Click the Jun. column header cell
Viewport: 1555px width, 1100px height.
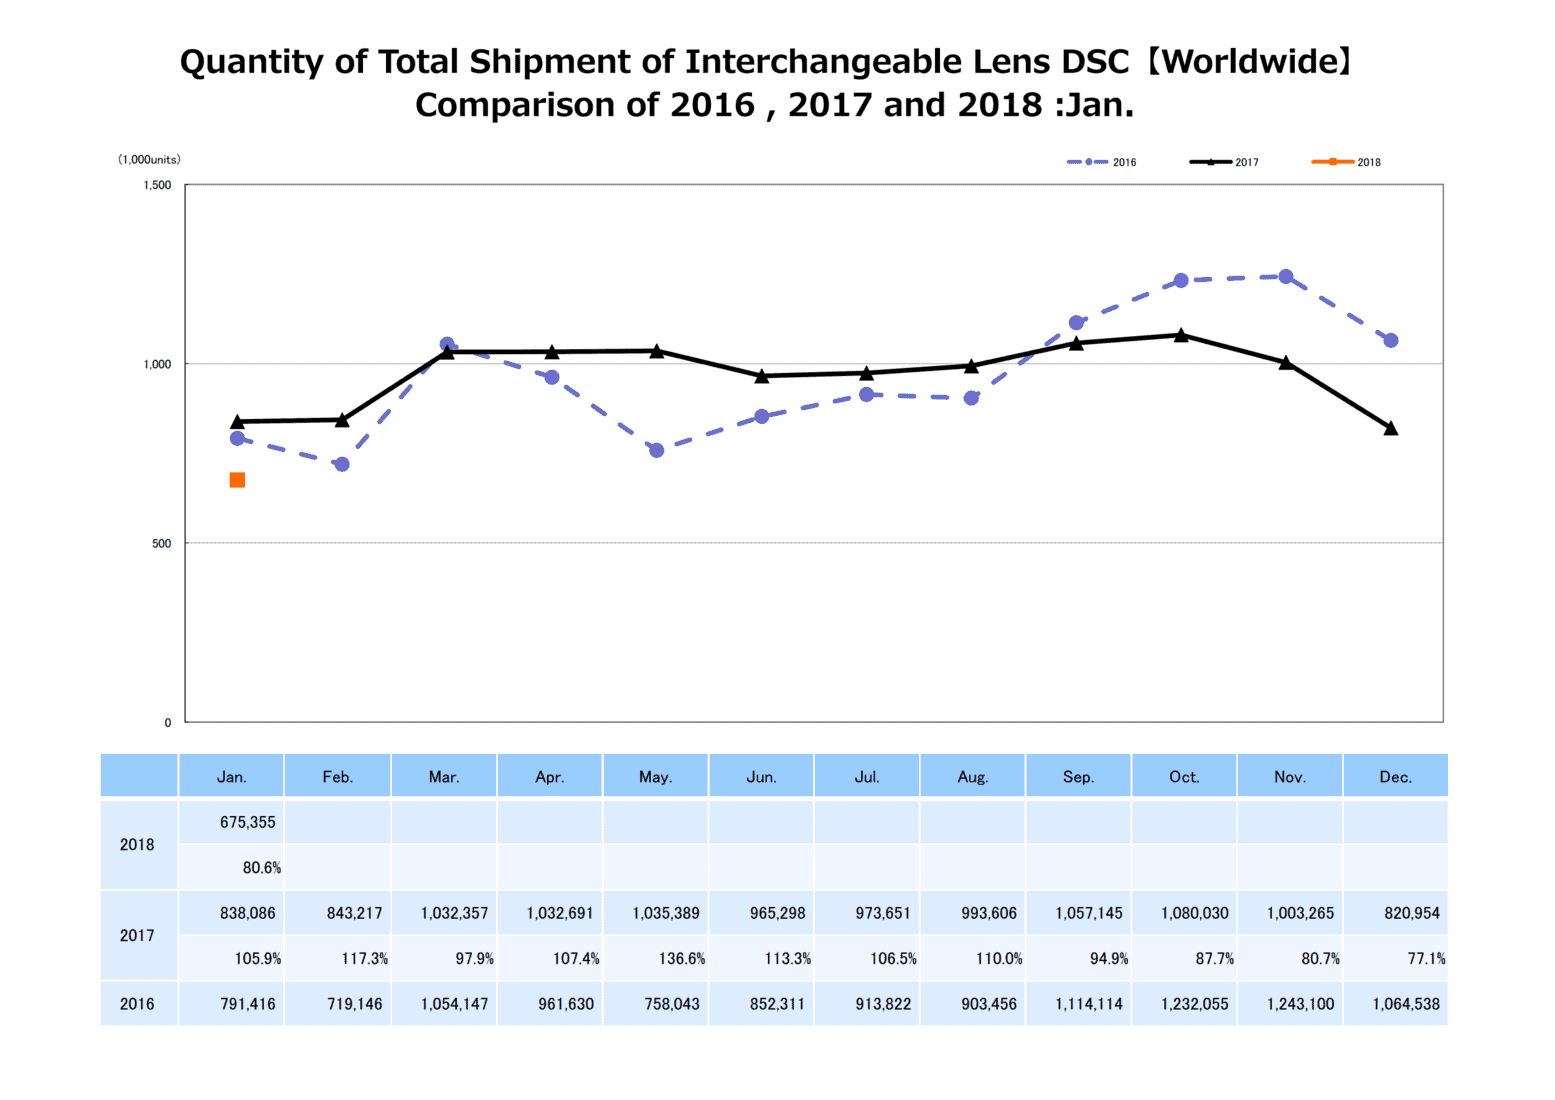(761, 777)
